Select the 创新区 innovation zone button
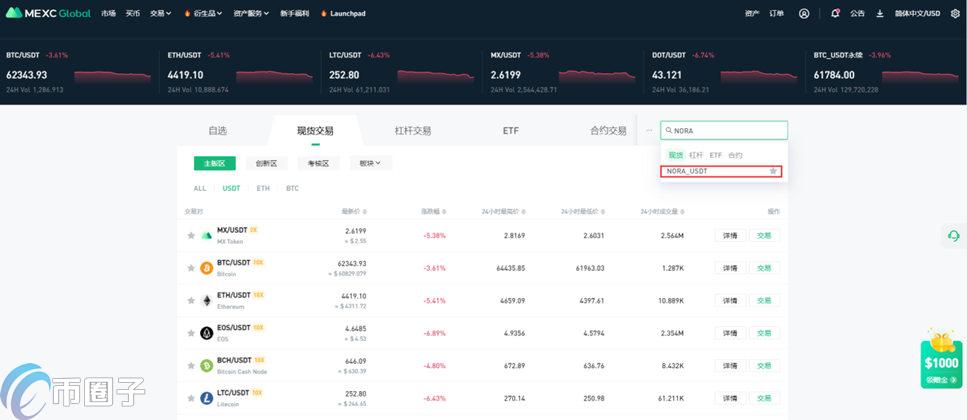This screenshot has width=967, height=420. [x=266, y=163]
